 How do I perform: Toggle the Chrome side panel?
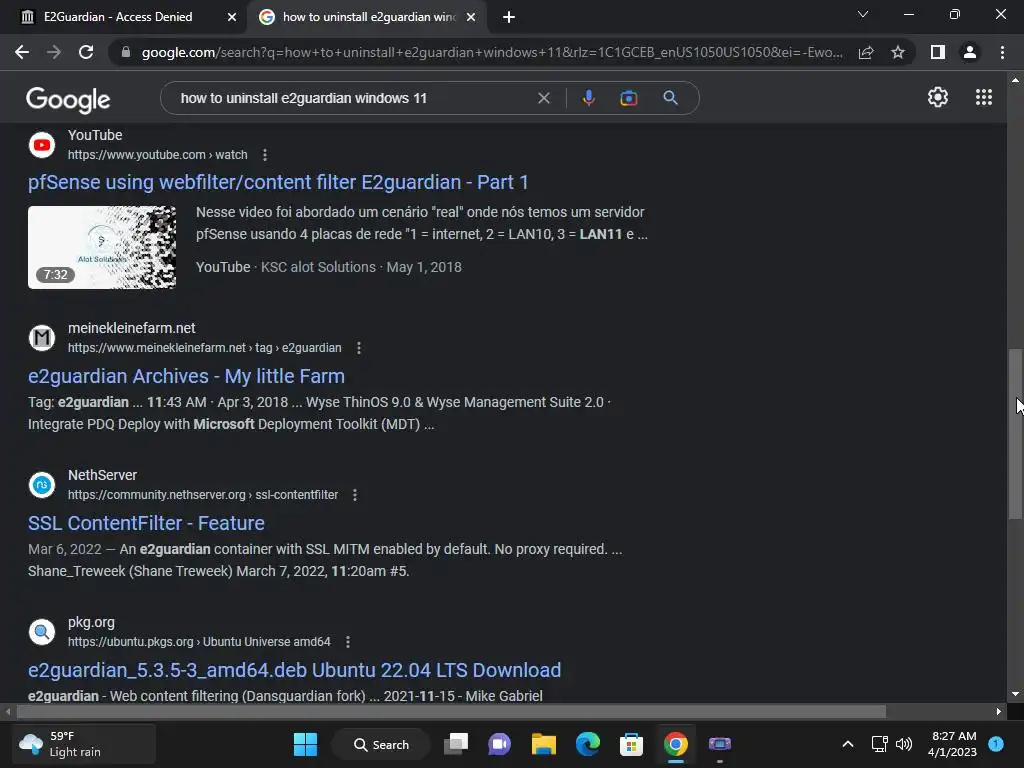point(938,52)
